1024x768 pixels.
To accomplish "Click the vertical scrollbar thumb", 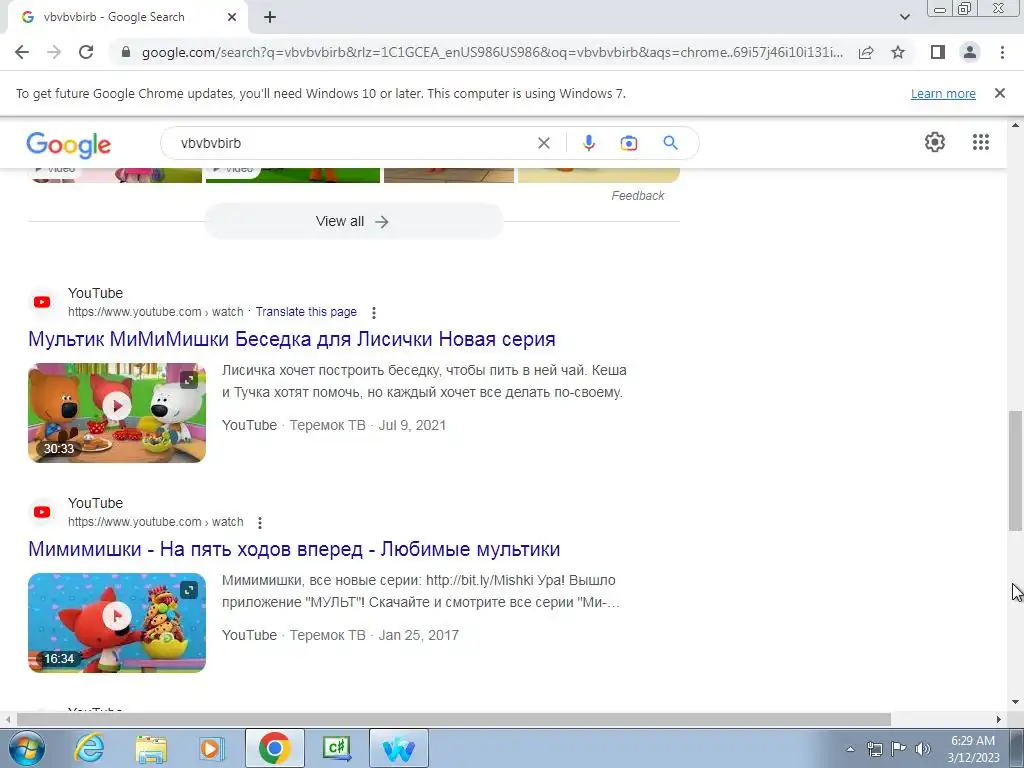I will [x=1015, y=470].
